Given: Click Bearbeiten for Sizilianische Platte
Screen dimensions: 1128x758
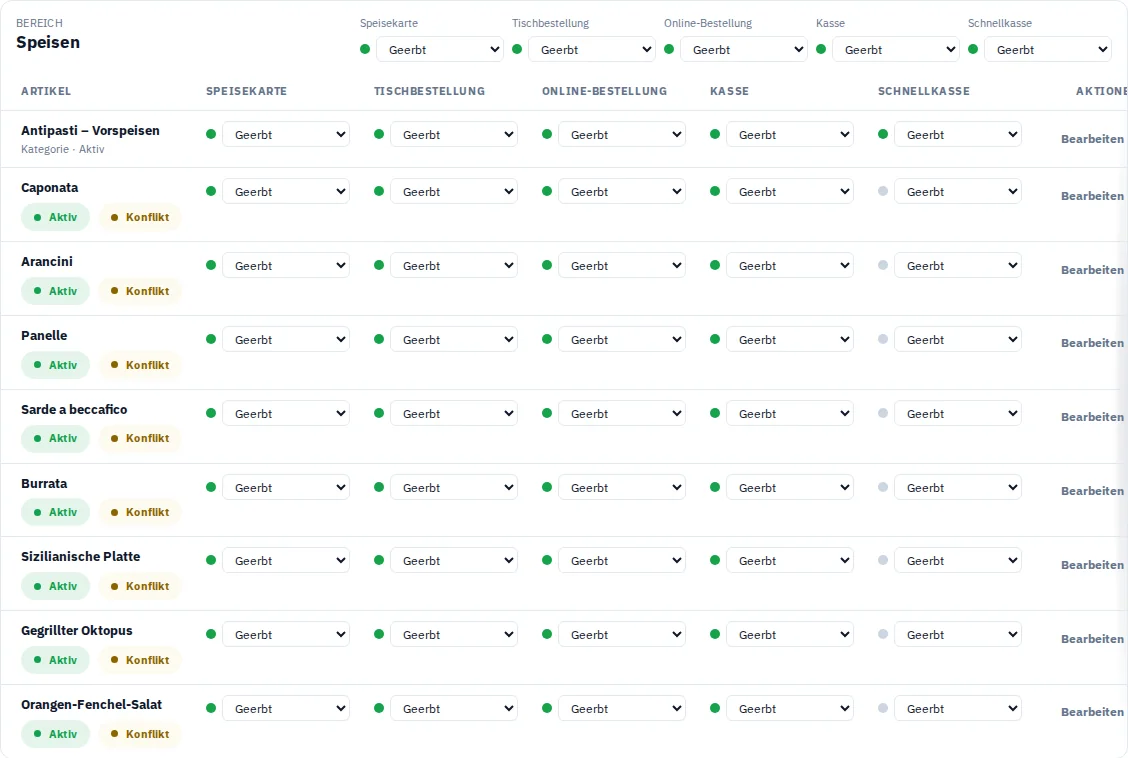Looking at the screenshot, I should [x=1092, y=565].
